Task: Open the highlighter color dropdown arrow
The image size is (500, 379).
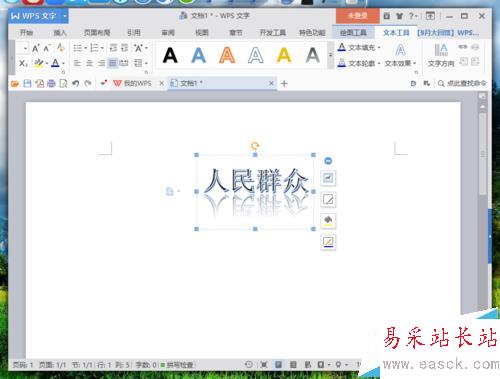Action: [47, 63]
